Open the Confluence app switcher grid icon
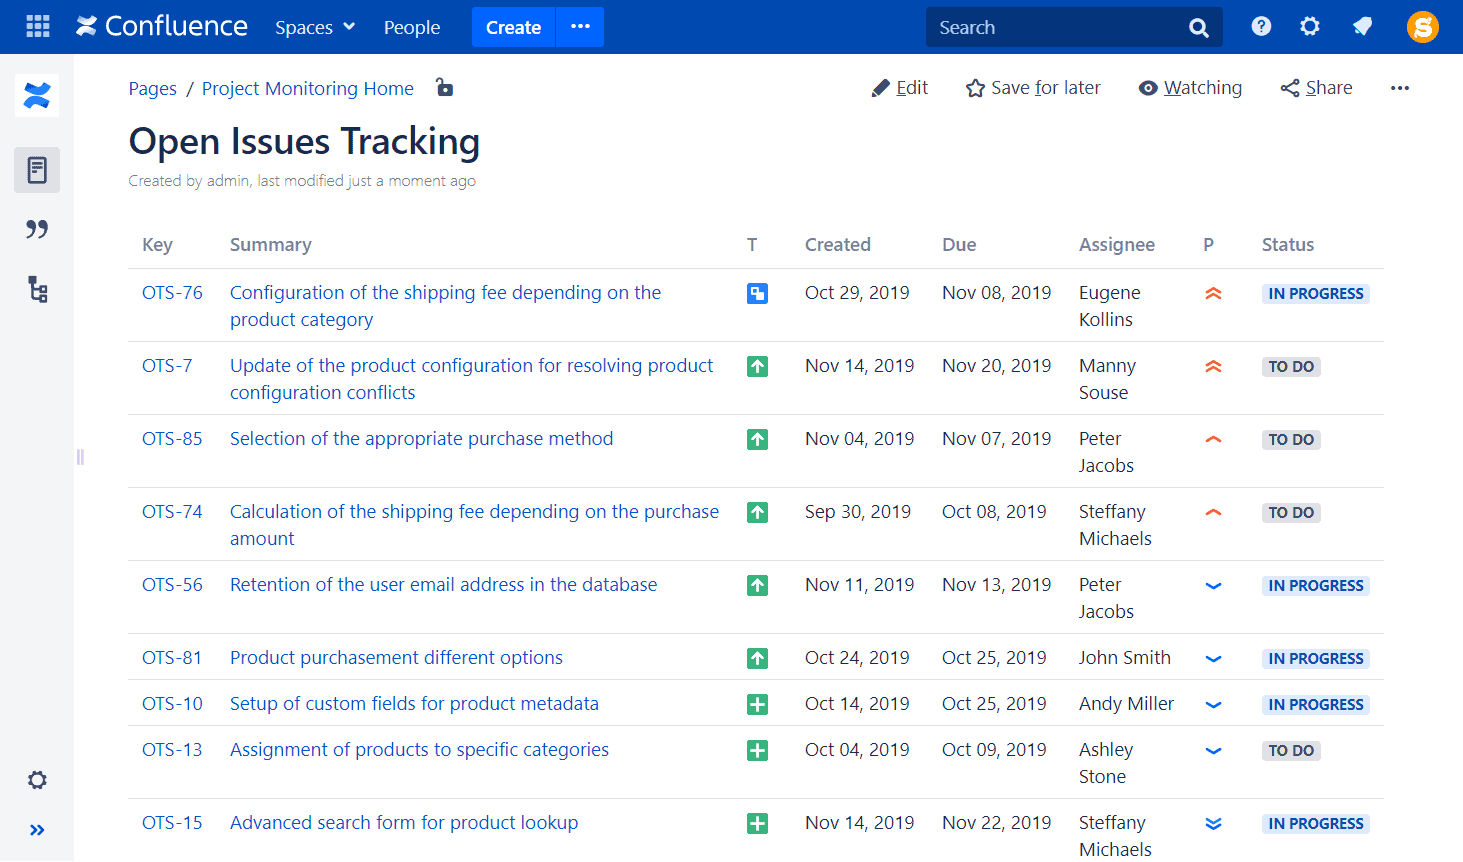 (x=37, y=26)
